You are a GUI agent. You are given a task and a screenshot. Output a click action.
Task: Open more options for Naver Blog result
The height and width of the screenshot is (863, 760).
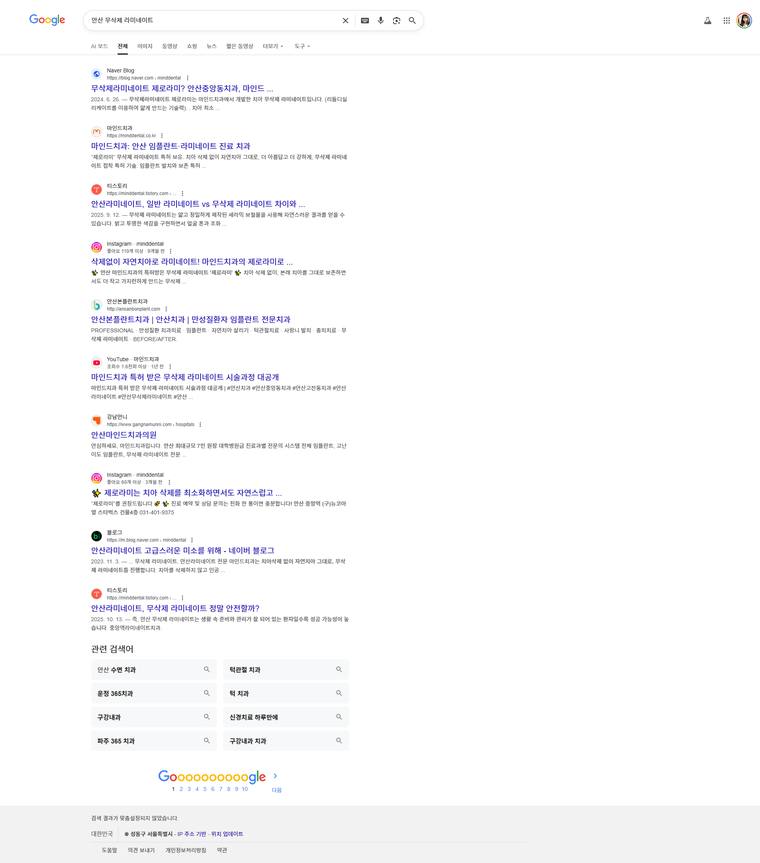click(188, 78)
